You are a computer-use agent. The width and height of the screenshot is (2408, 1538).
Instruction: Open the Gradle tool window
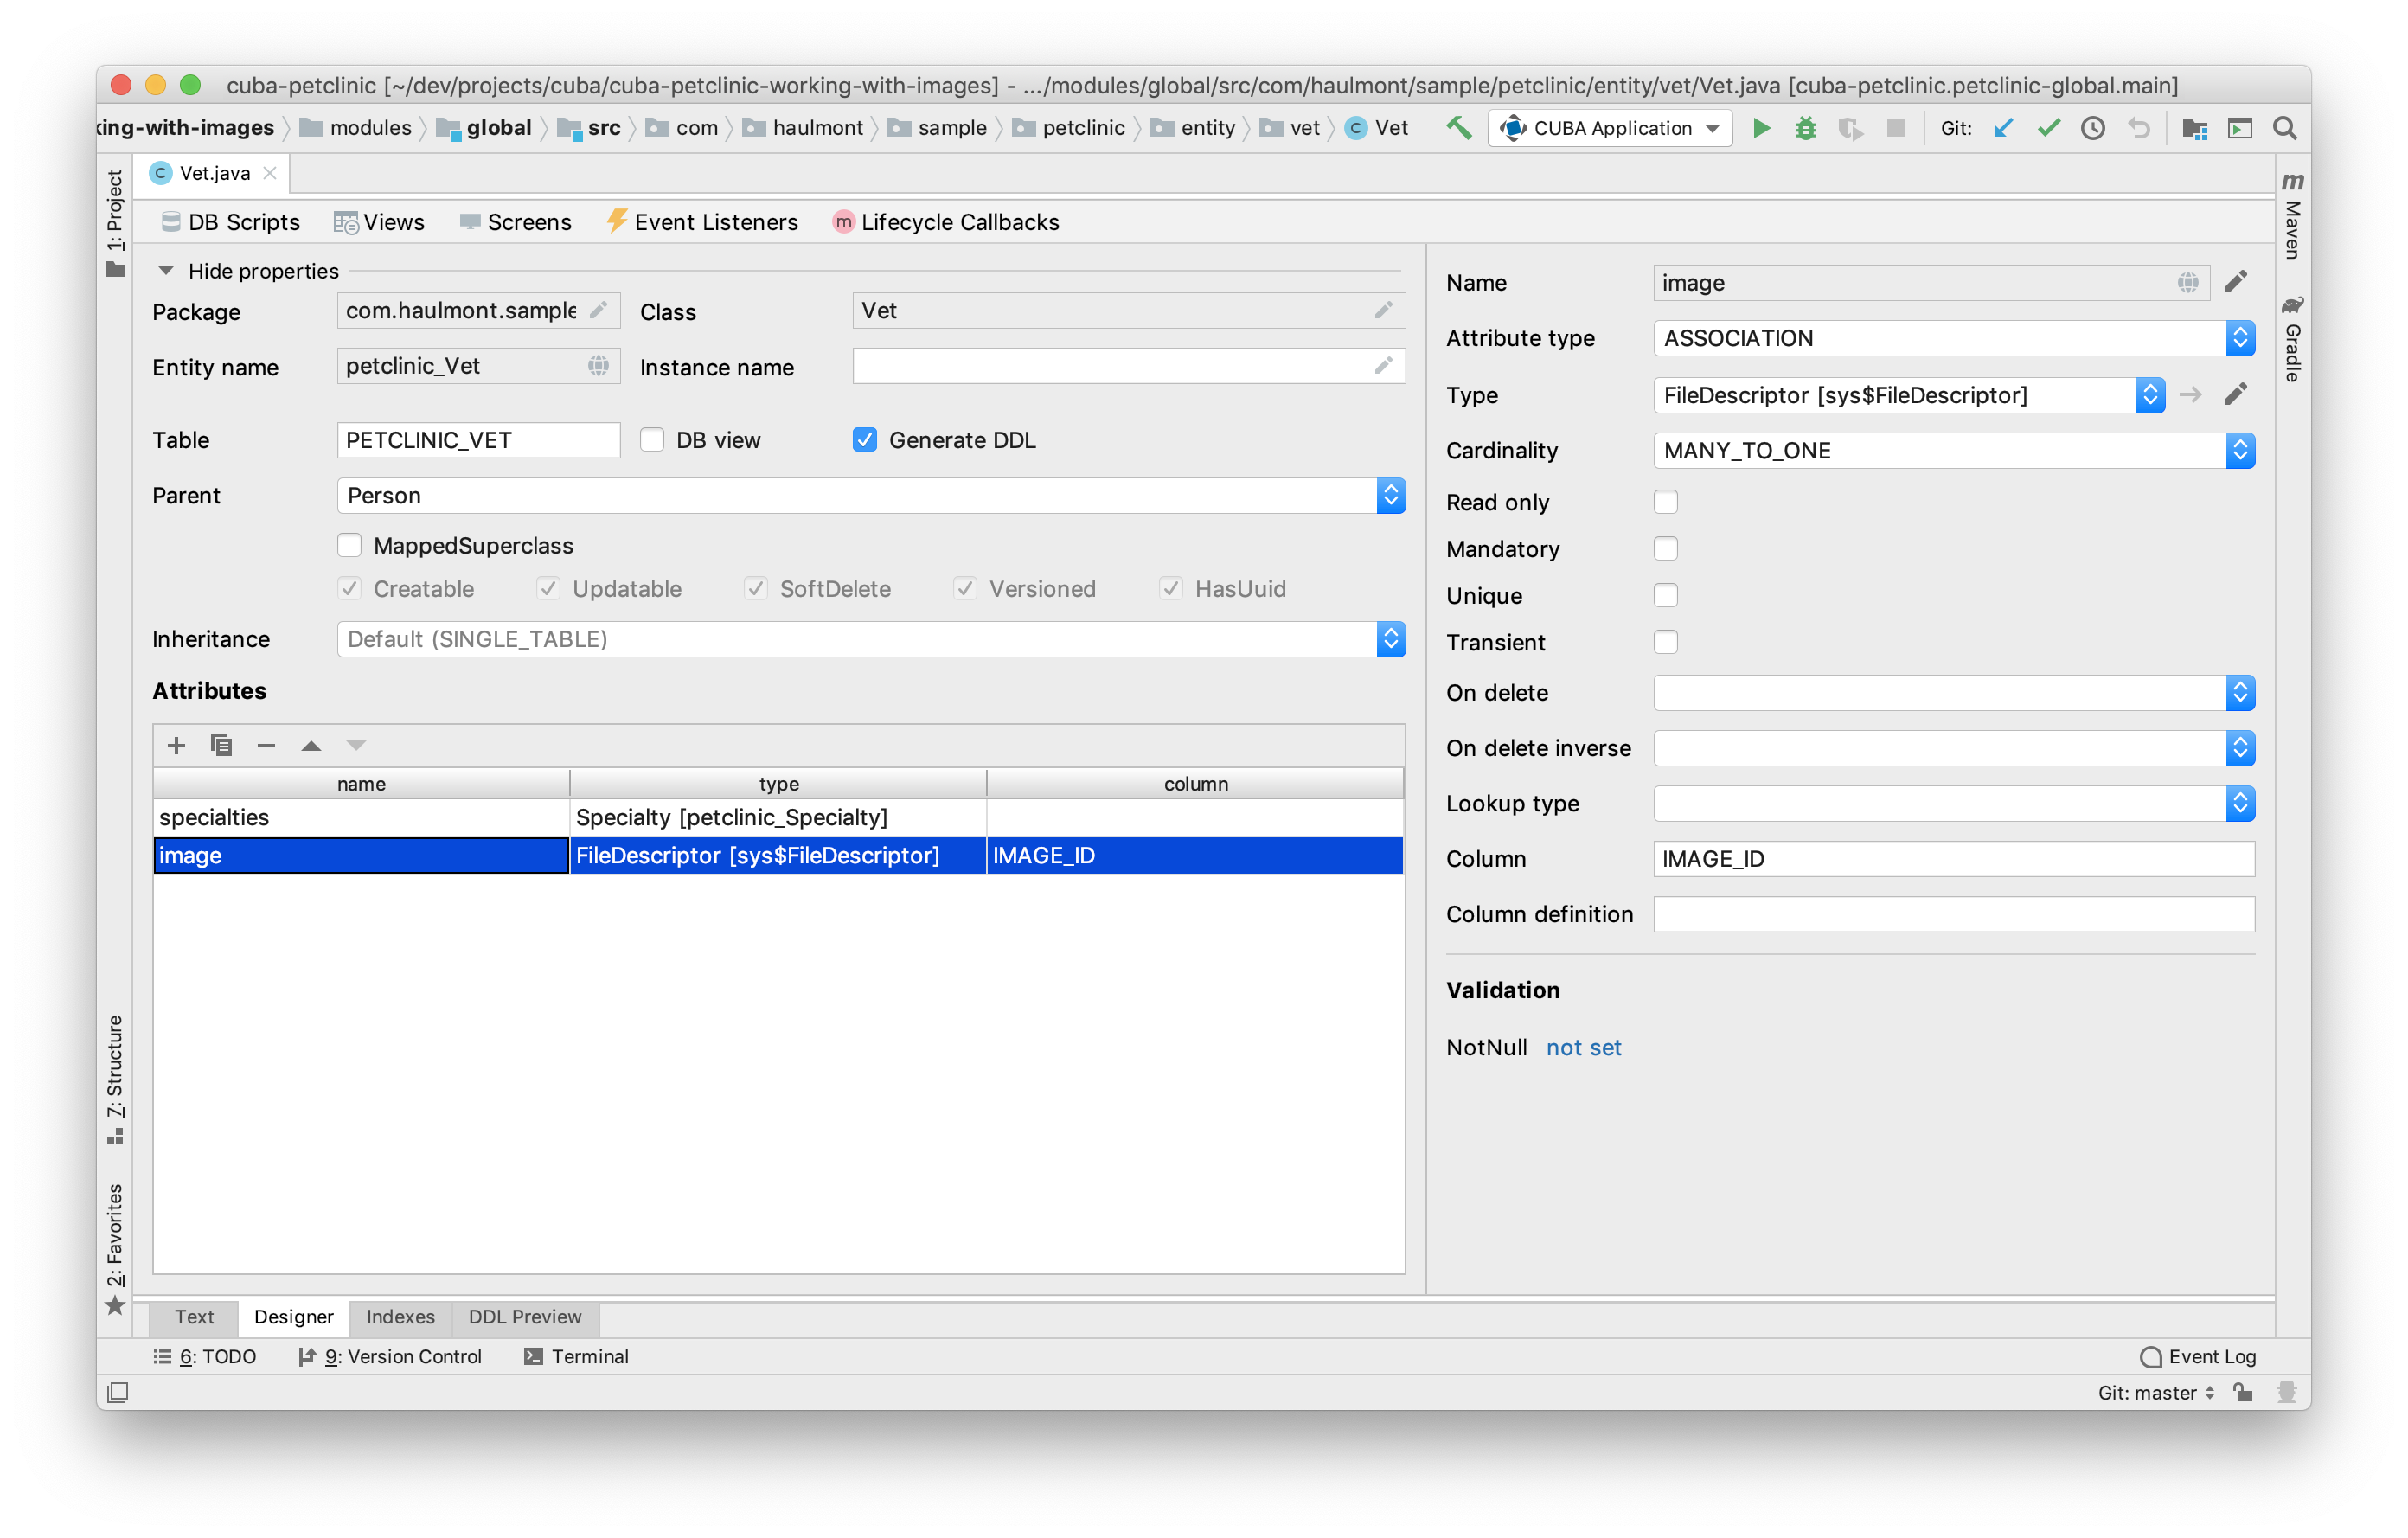coord(2293,338)
